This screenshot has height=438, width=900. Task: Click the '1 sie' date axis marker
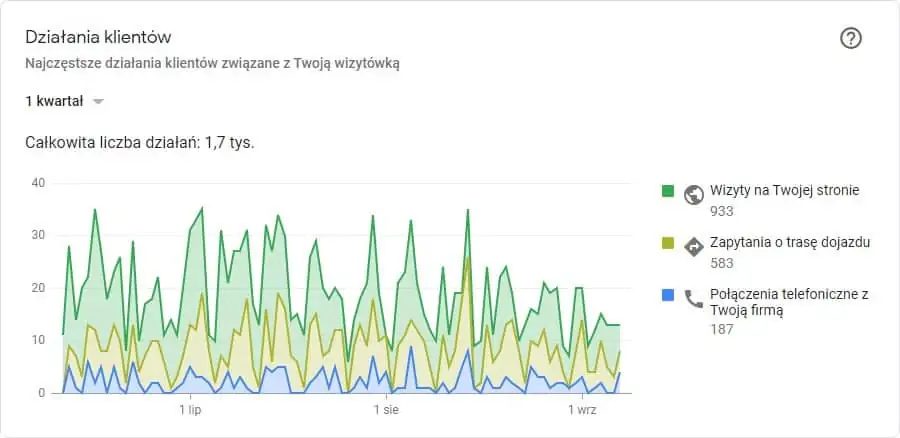click(386, 410)
